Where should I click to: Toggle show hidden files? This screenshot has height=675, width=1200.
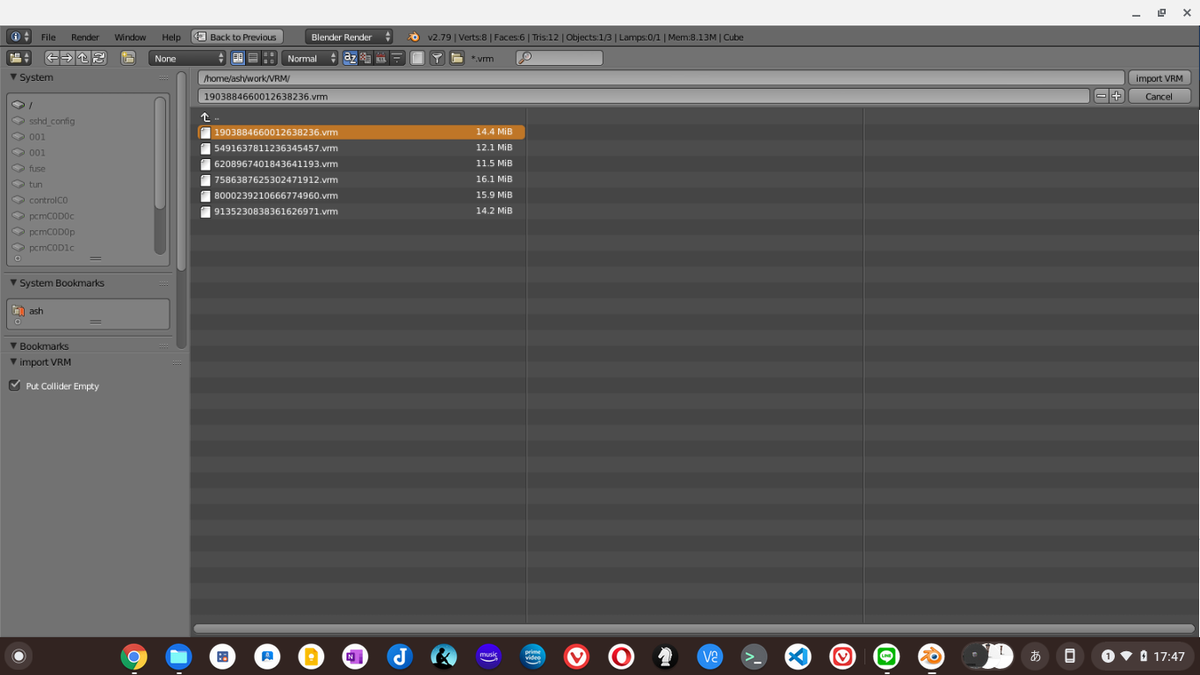click(x=418, y=58)
